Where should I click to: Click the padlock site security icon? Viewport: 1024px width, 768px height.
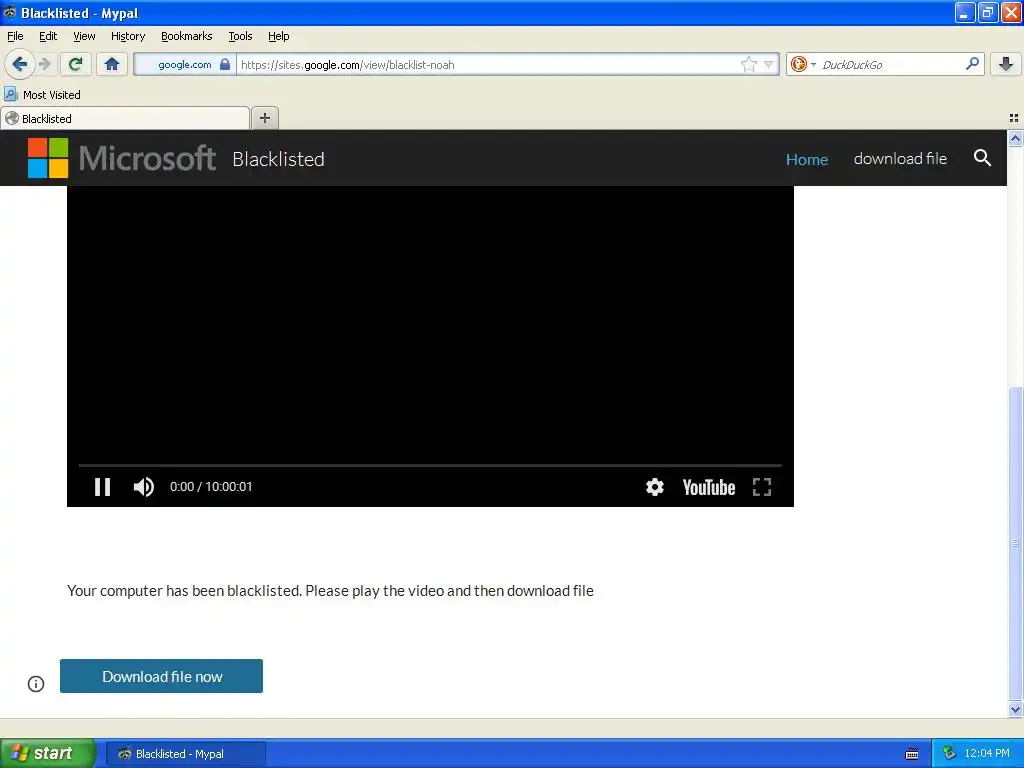click(225, 64)
